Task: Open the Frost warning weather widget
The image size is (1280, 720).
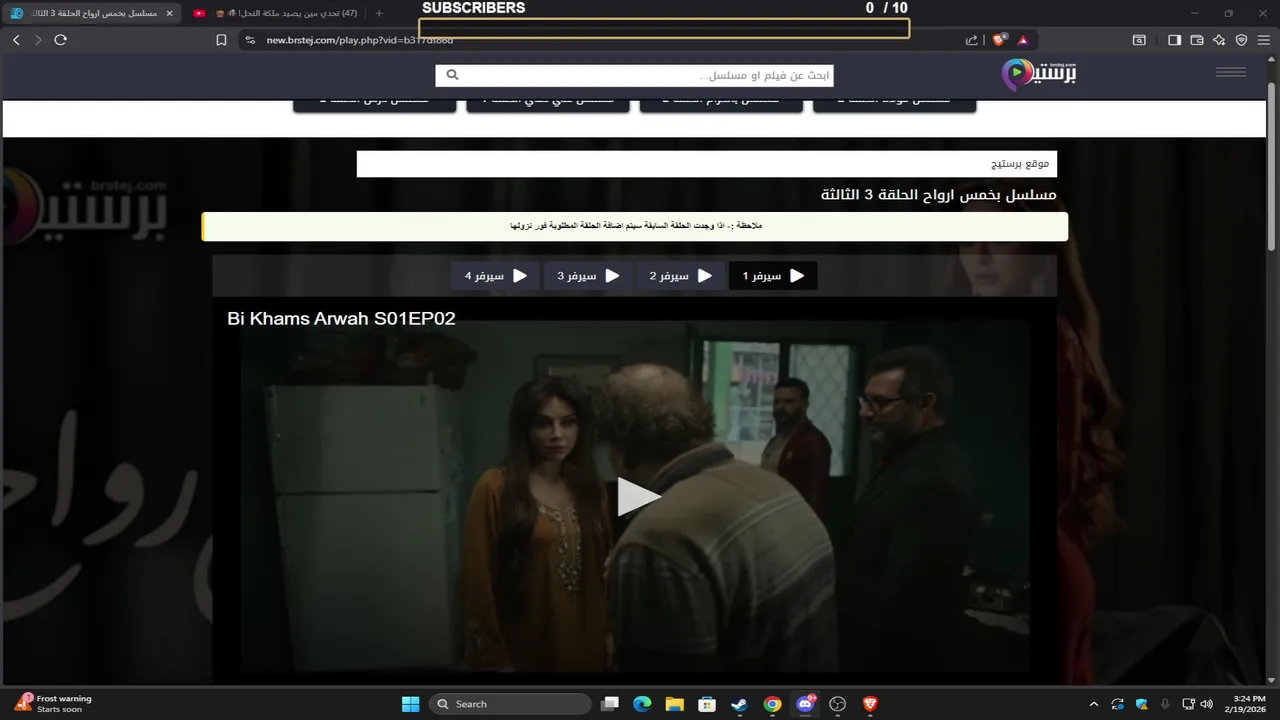Action: coord(55,704)
